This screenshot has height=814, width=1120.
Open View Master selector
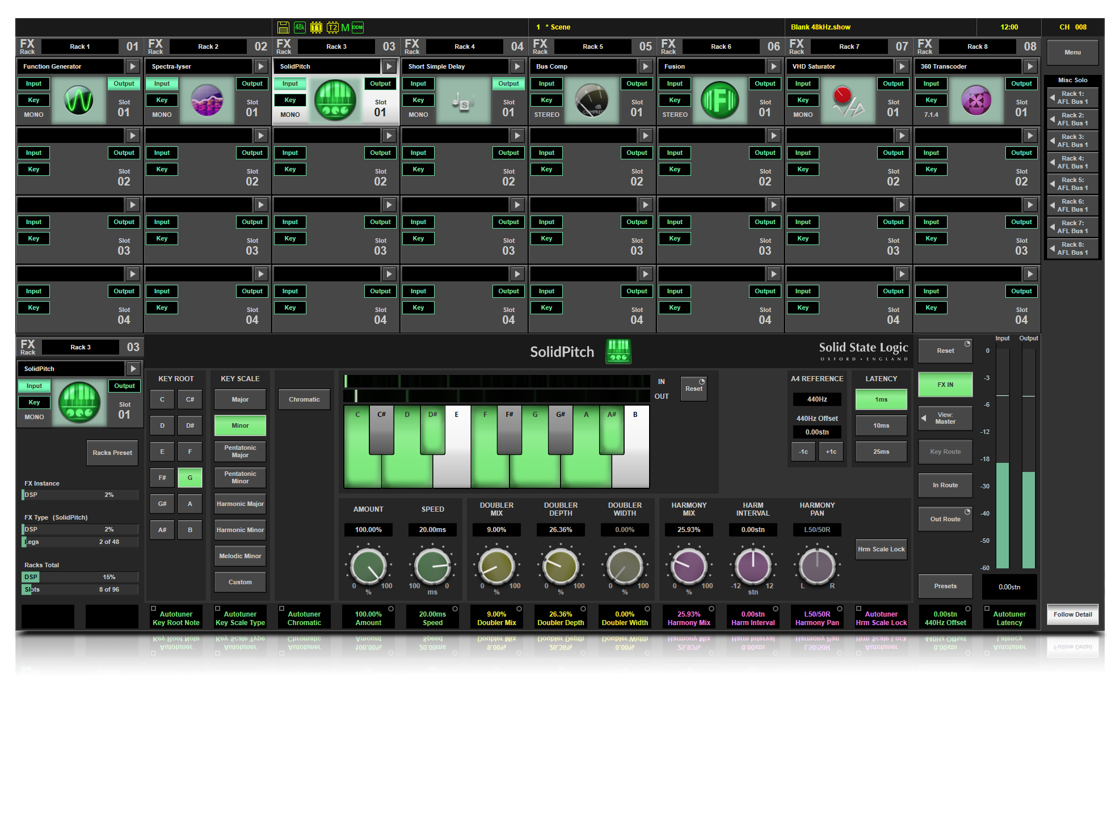click(945, 418)
